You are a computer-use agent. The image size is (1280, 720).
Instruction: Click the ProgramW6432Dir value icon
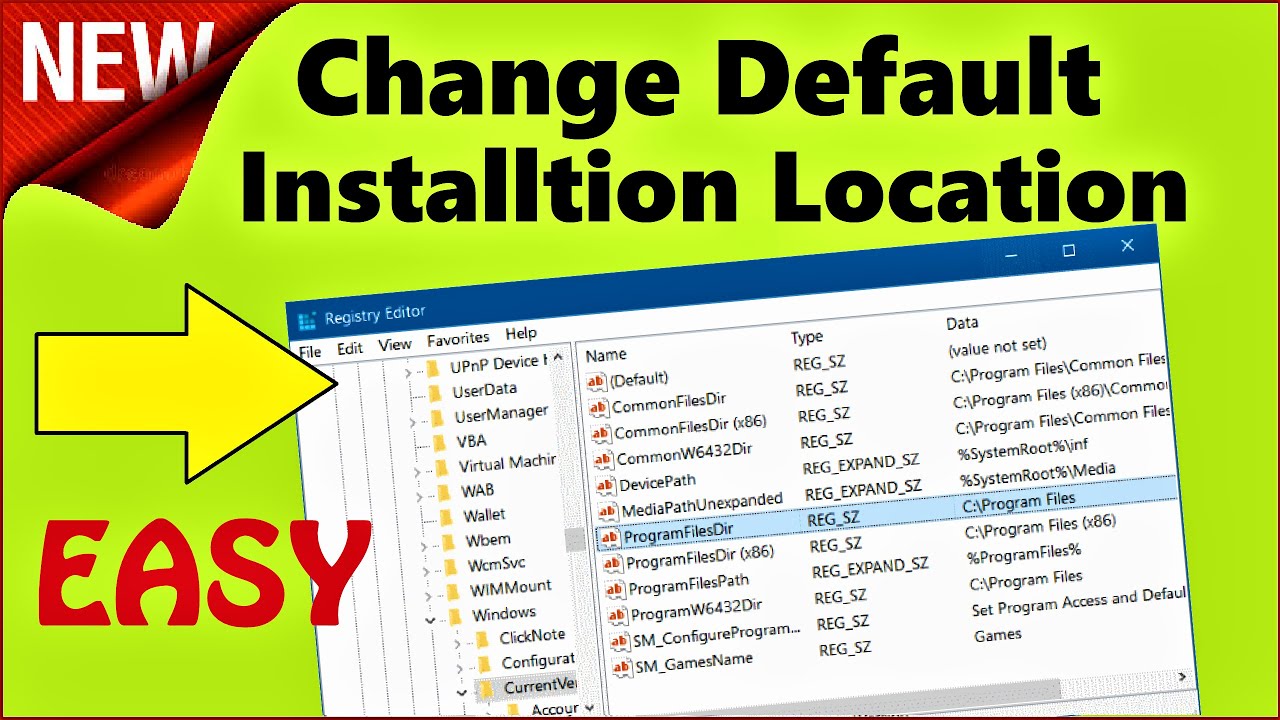[x=616, y=615]
